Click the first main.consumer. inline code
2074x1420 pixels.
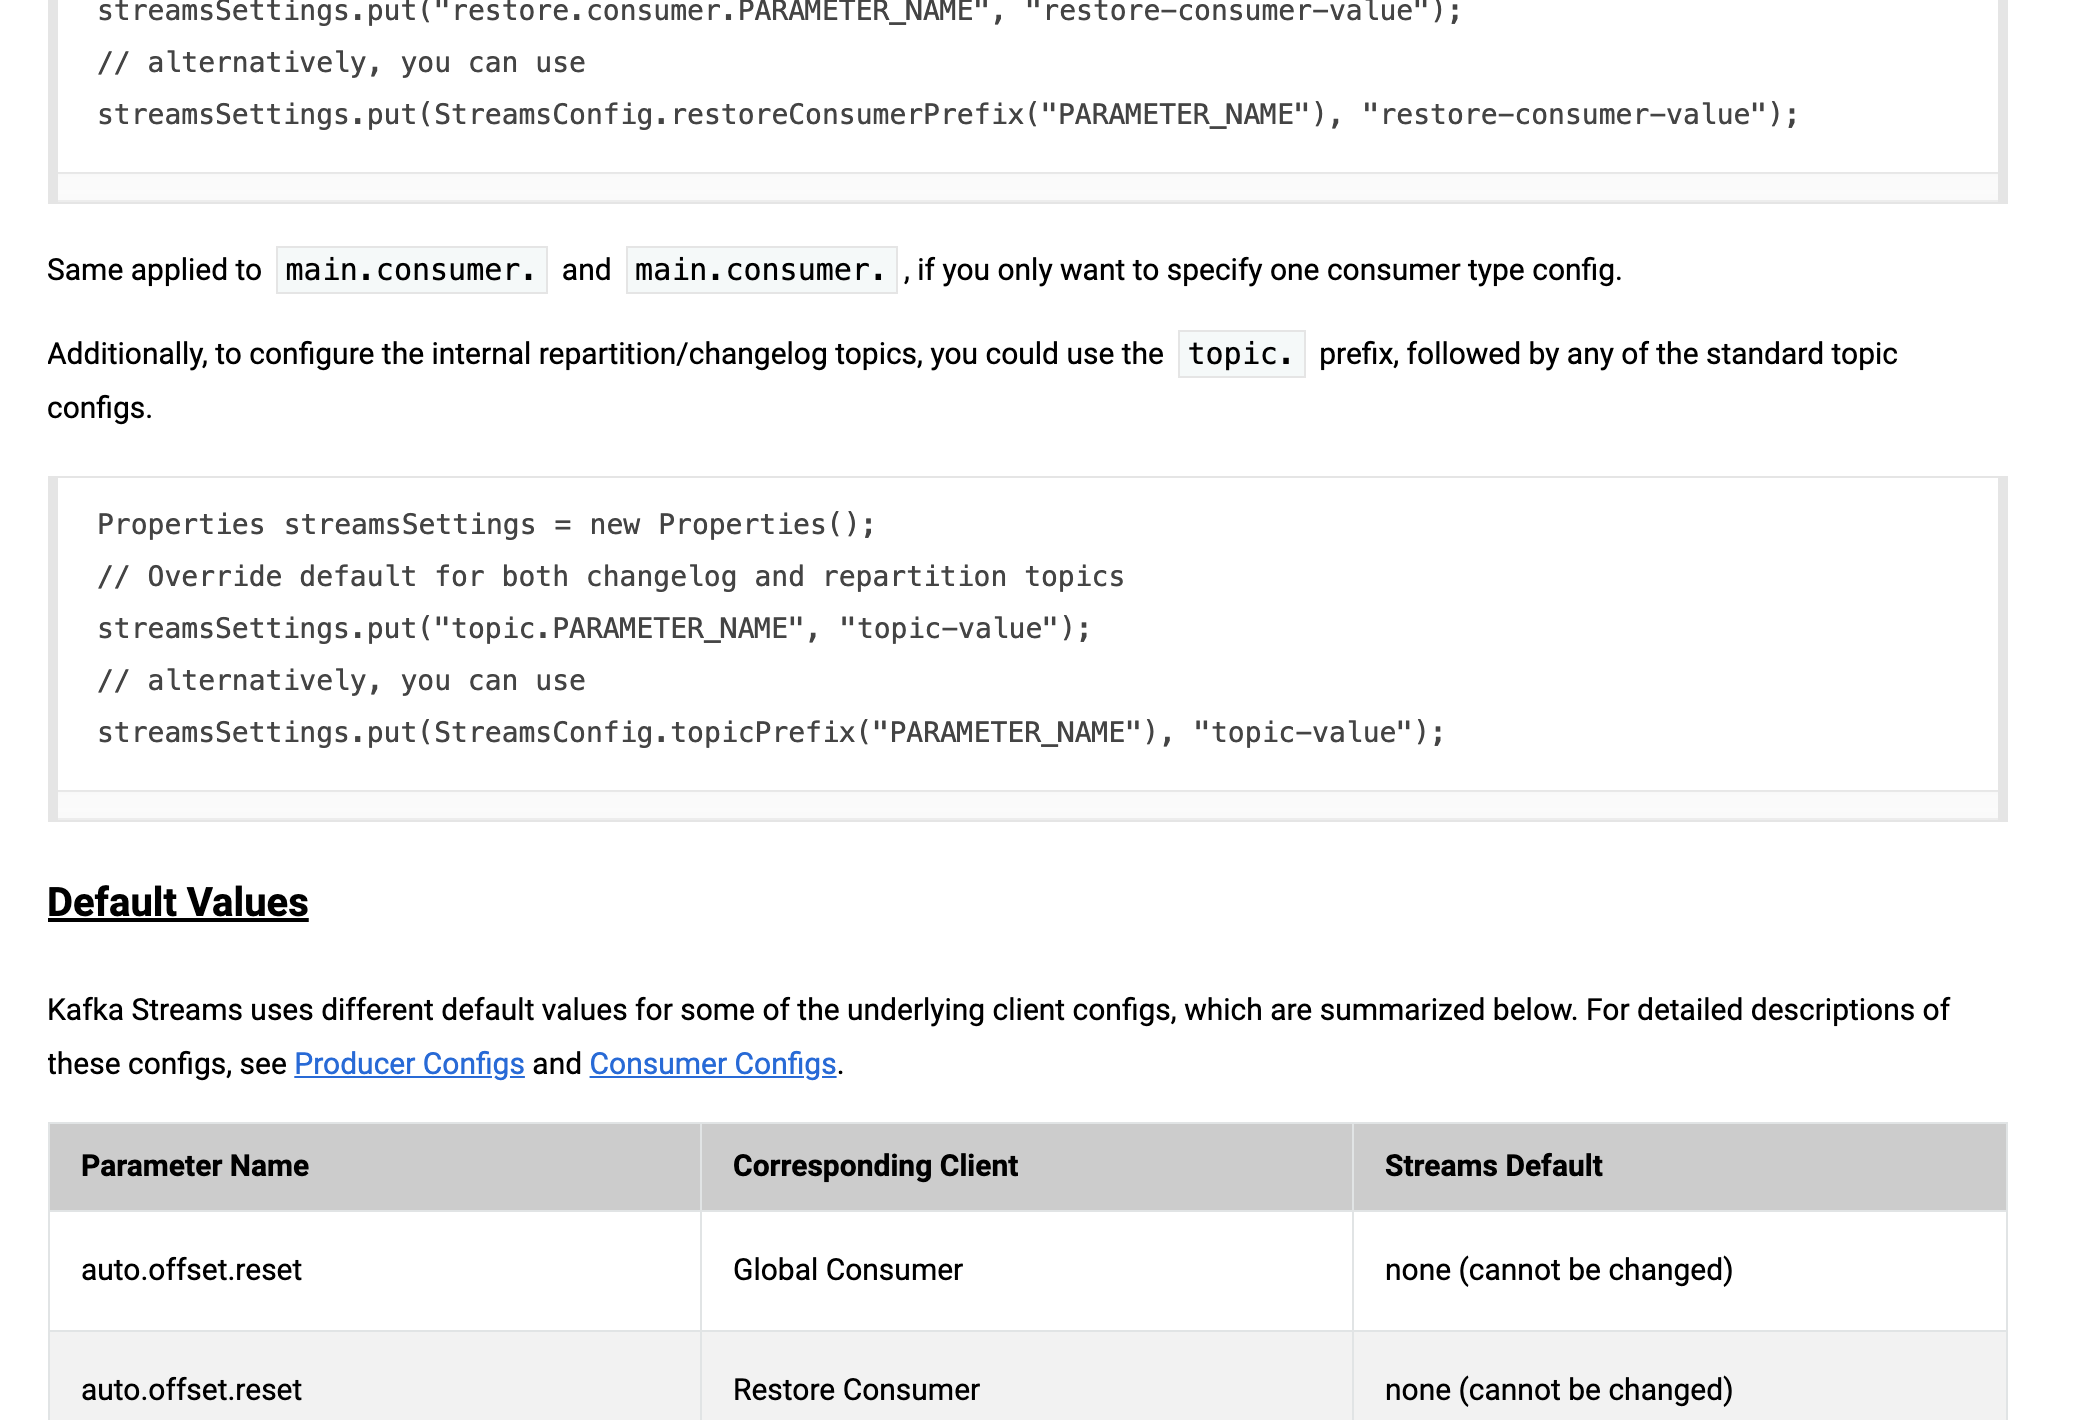click(x=411, y=270)
